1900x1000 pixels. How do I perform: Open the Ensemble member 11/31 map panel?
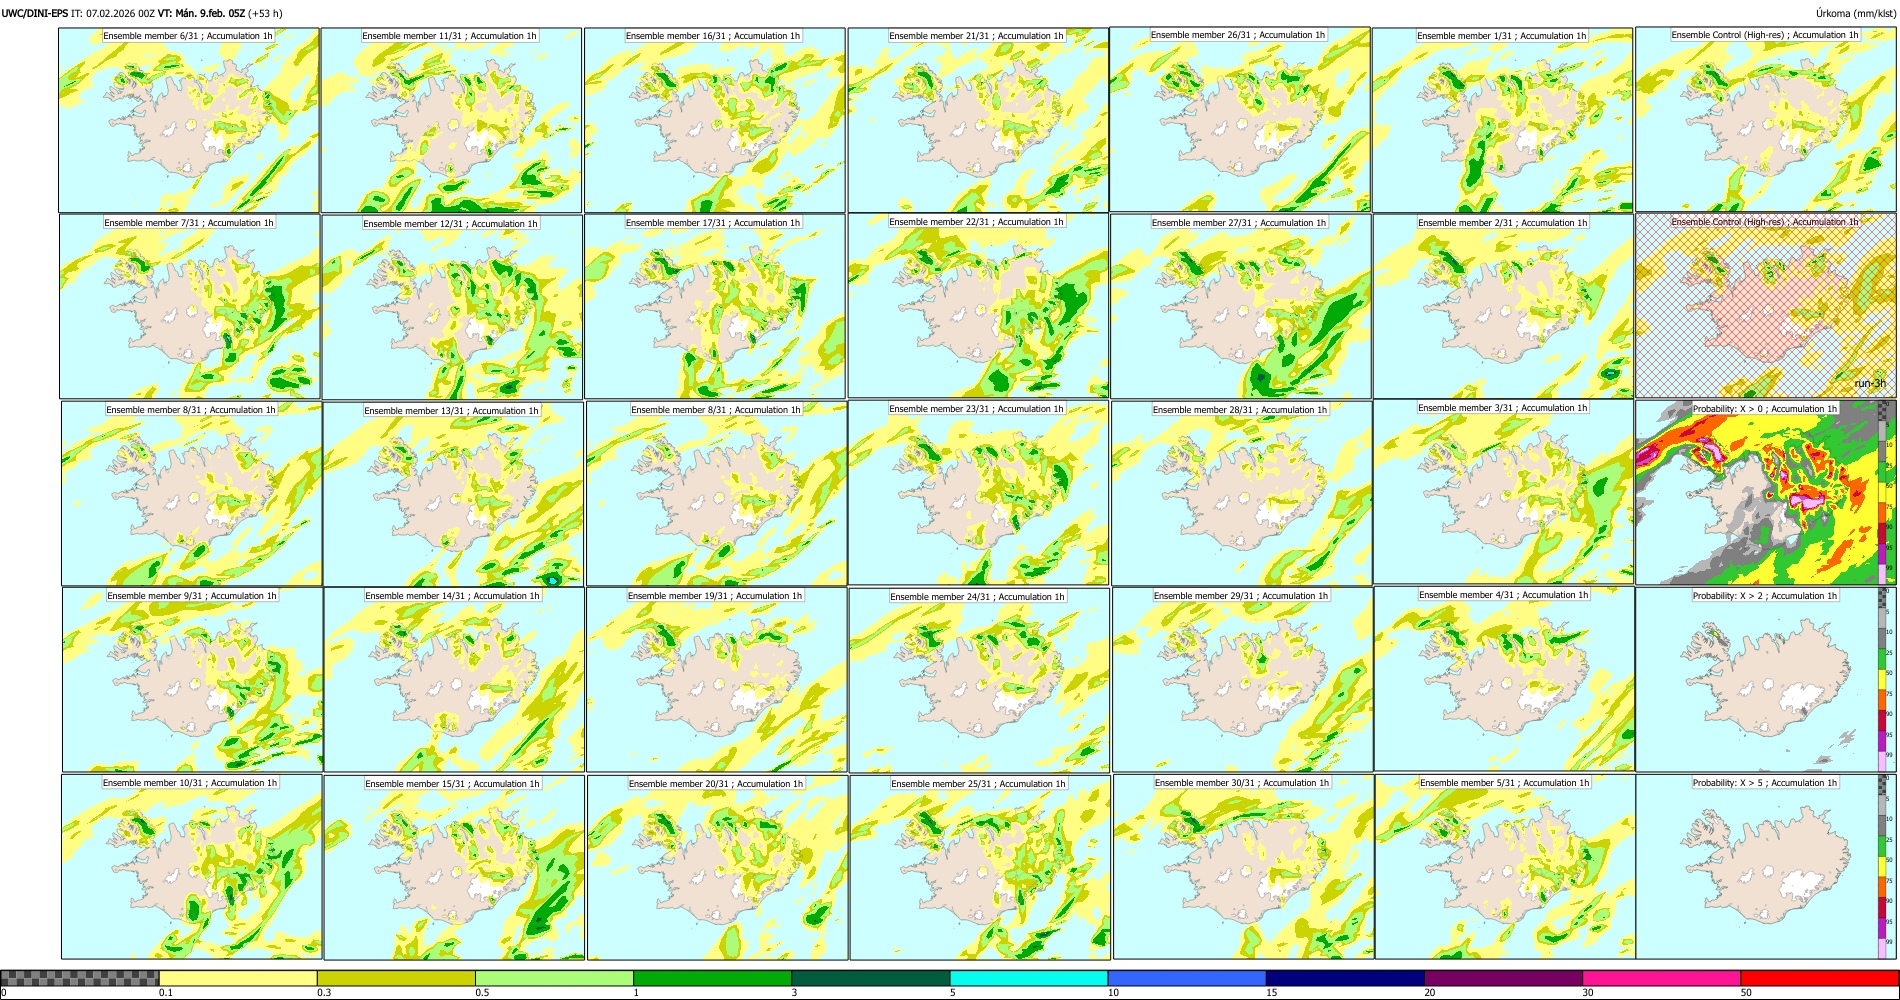[451, 120]
